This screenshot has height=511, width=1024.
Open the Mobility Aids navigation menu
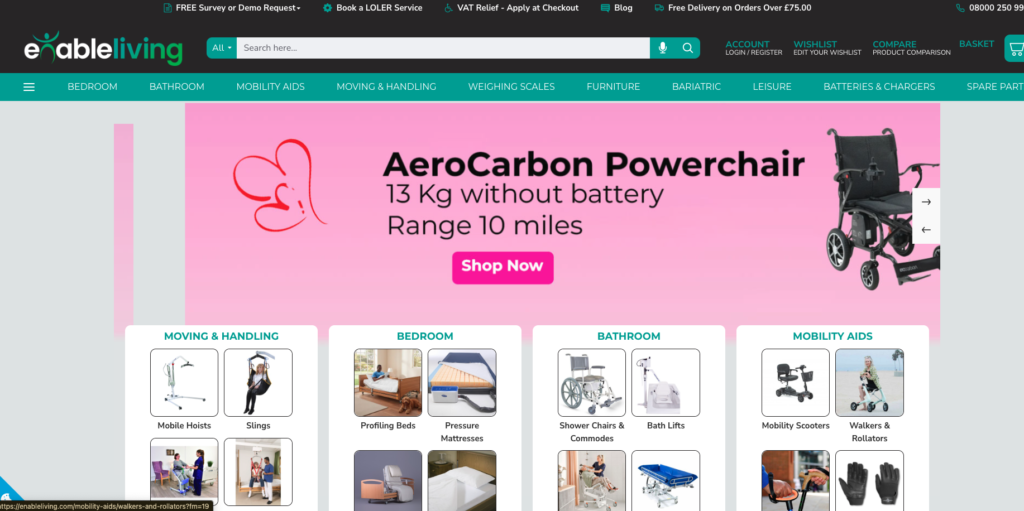click(270, 86)
